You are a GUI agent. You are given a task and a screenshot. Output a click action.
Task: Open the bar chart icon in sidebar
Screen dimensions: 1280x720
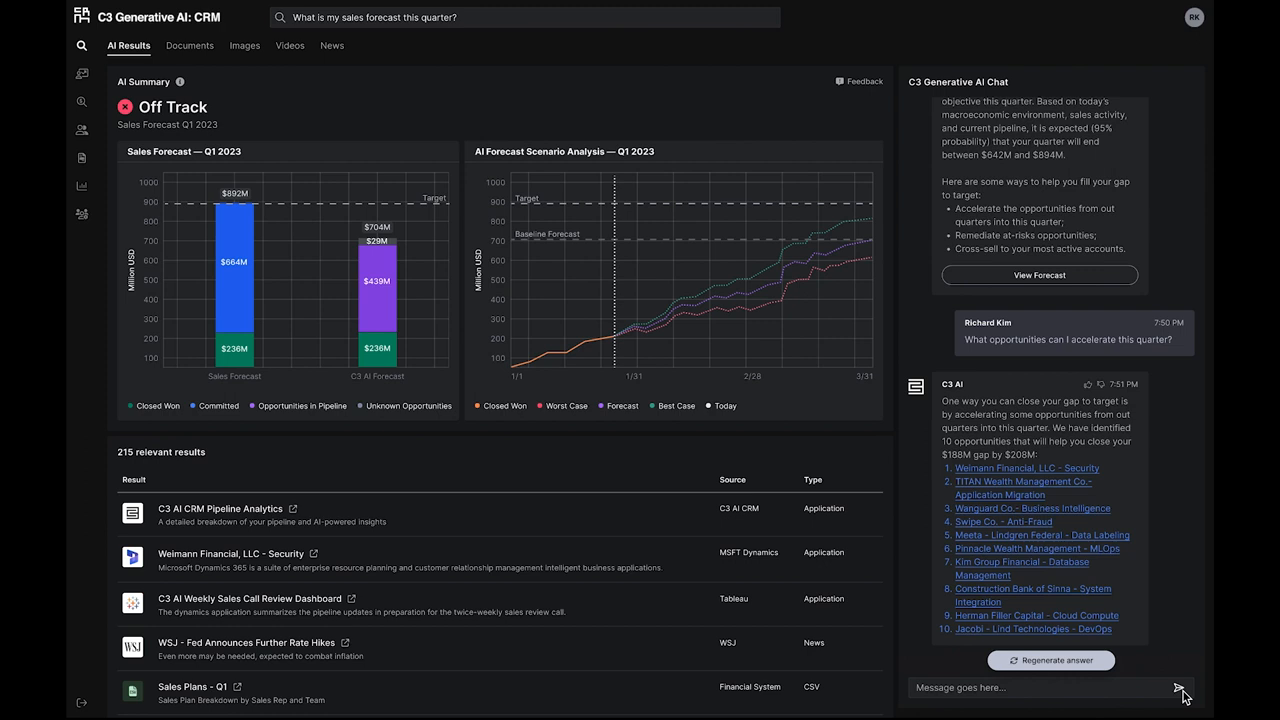82,186
